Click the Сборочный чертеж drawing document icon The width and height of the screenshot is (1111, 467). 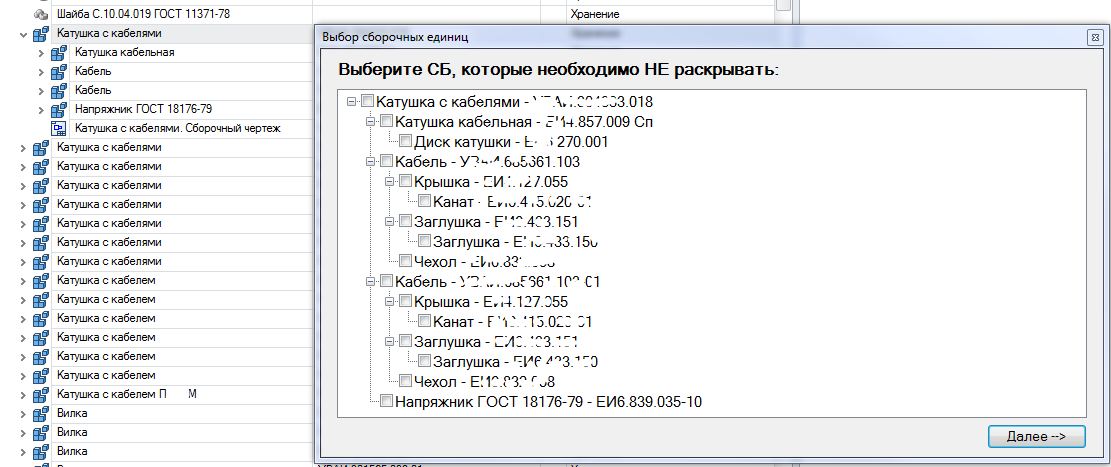coord(59,129)
